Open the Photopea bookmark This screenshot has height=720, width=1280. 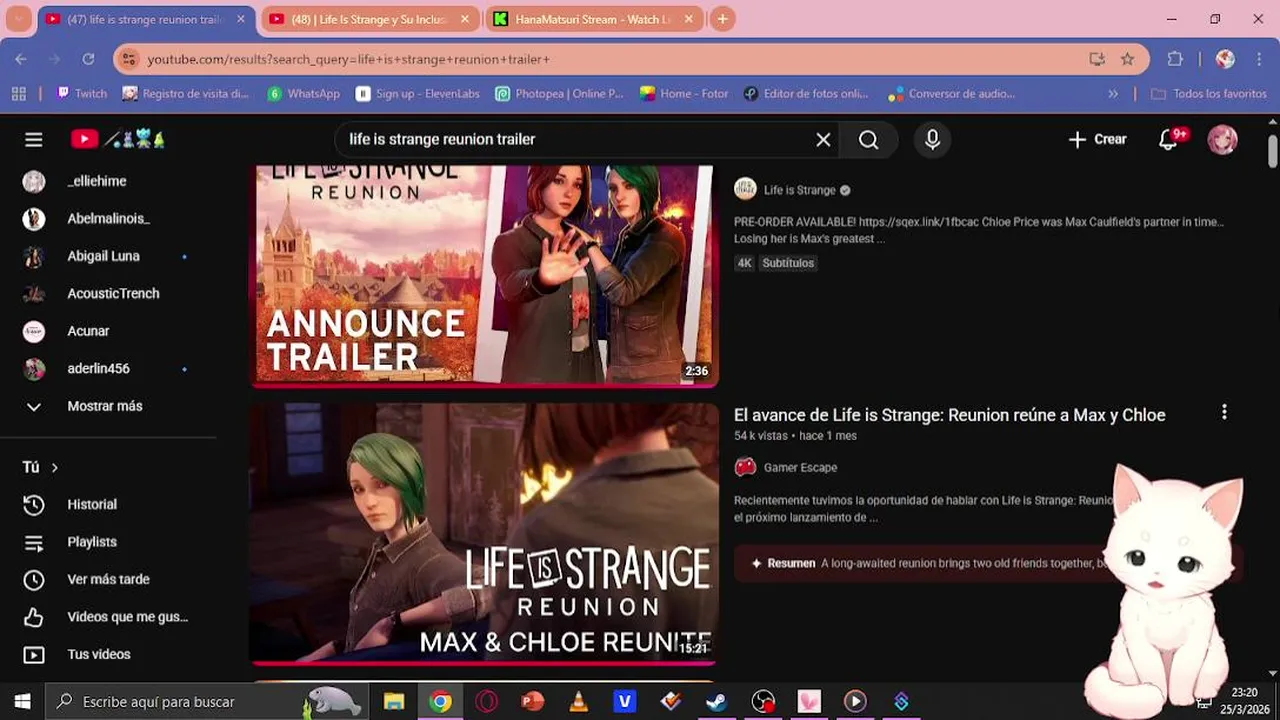tap(559, 93)
